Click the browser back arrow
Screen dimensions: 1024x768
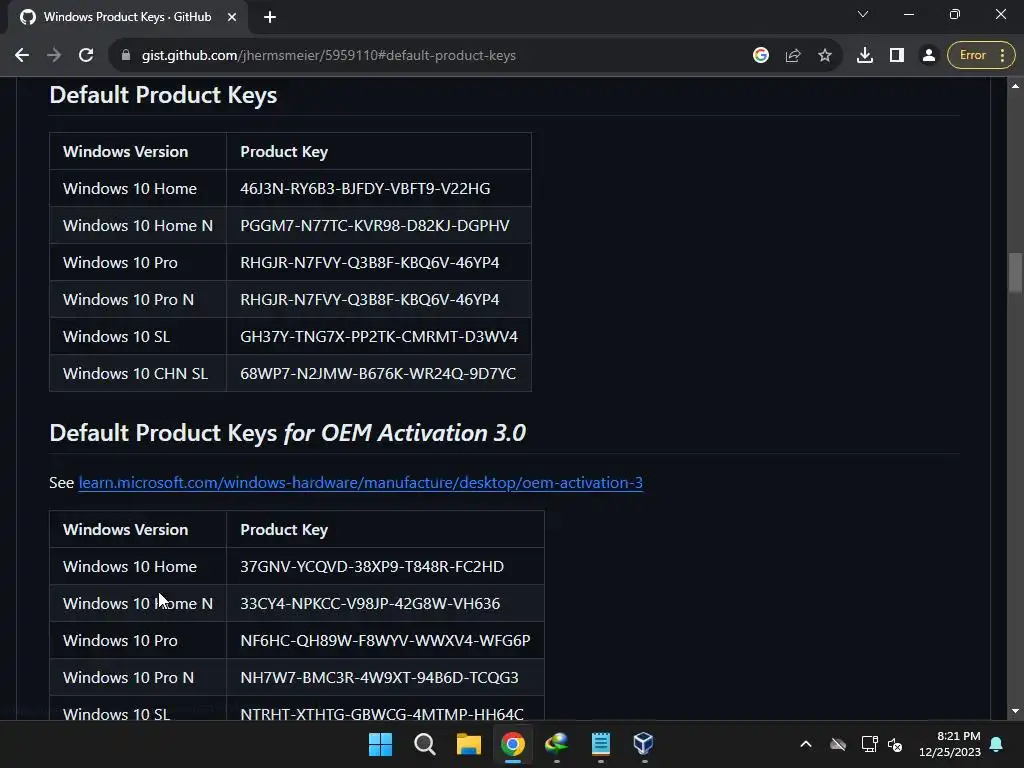(22, 56)
